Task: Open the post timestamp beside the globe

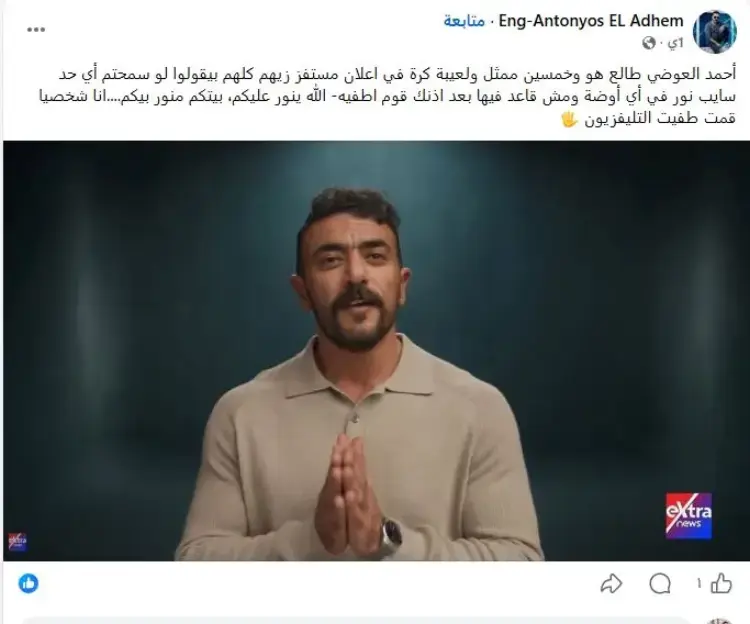Action: pos(675,43)
